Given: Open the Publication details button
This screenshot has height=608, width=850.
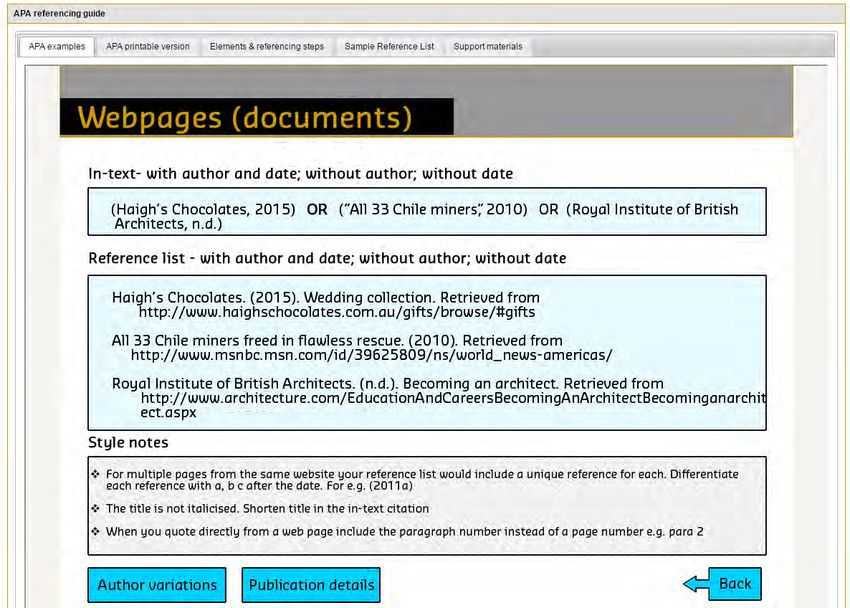Looking at the screenshot, I should coord(311,585).
